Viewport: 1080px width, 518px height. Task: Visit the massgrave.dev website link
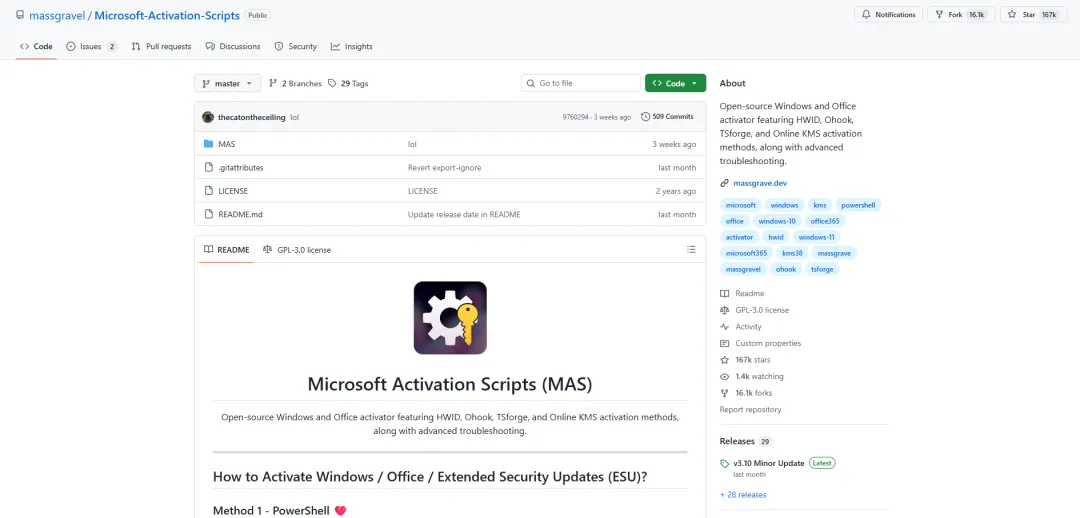point(760,183)
